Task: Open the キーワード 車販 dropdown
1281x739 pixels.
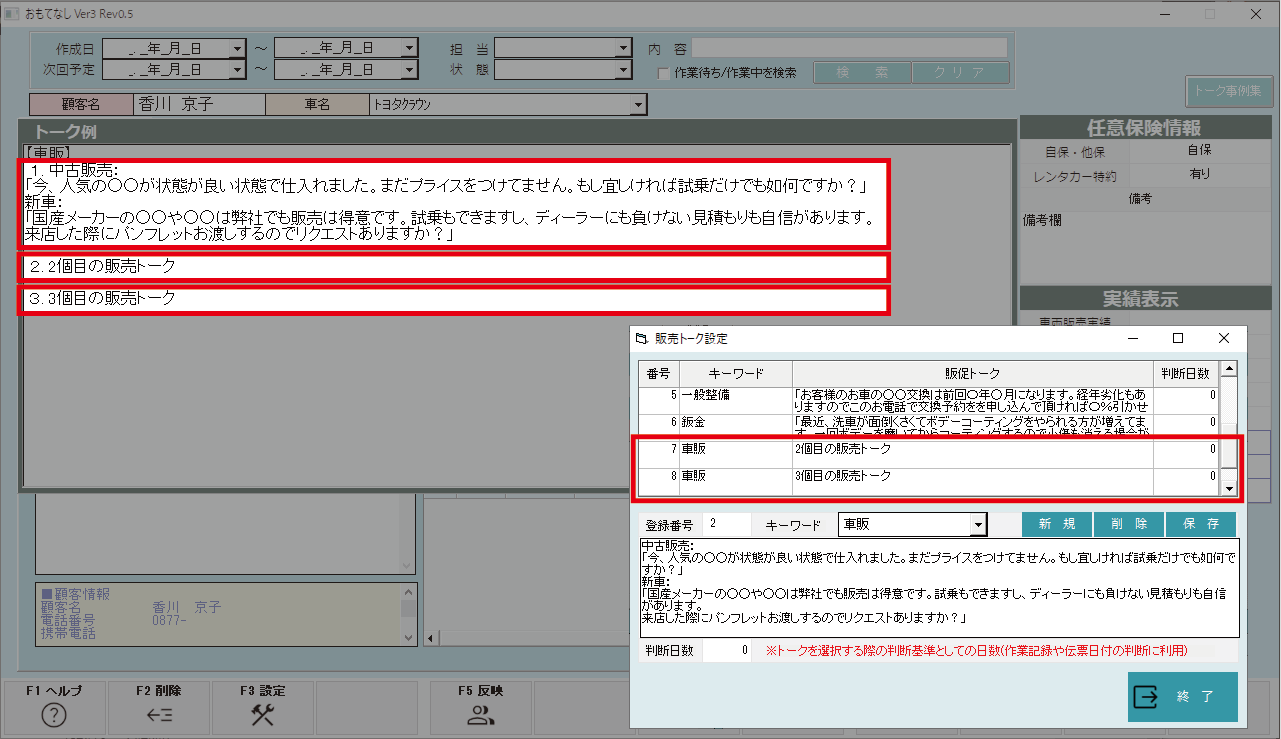Action: coord(978,524)
